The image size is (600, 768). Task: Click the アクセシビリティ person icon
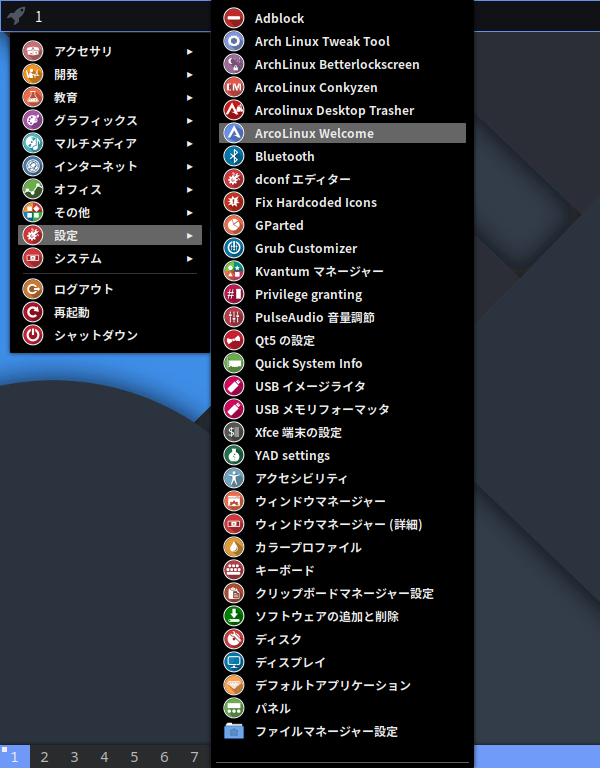click(x=234, y=479)
